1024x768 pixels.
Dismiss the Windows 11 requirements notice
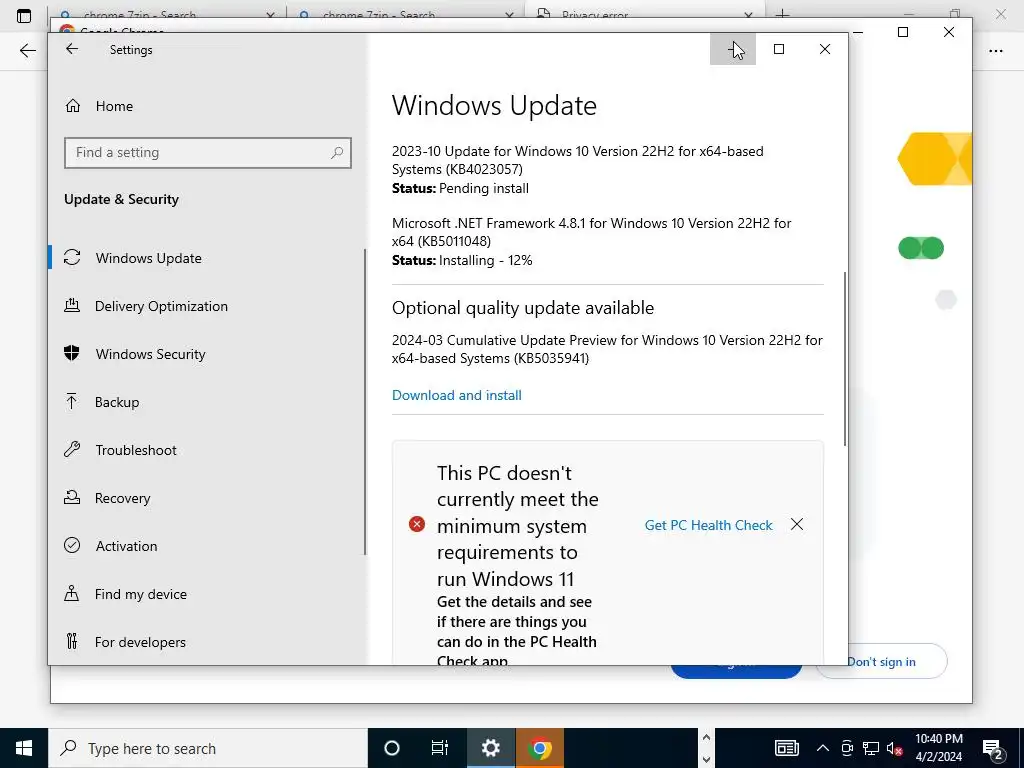[797, 524]
